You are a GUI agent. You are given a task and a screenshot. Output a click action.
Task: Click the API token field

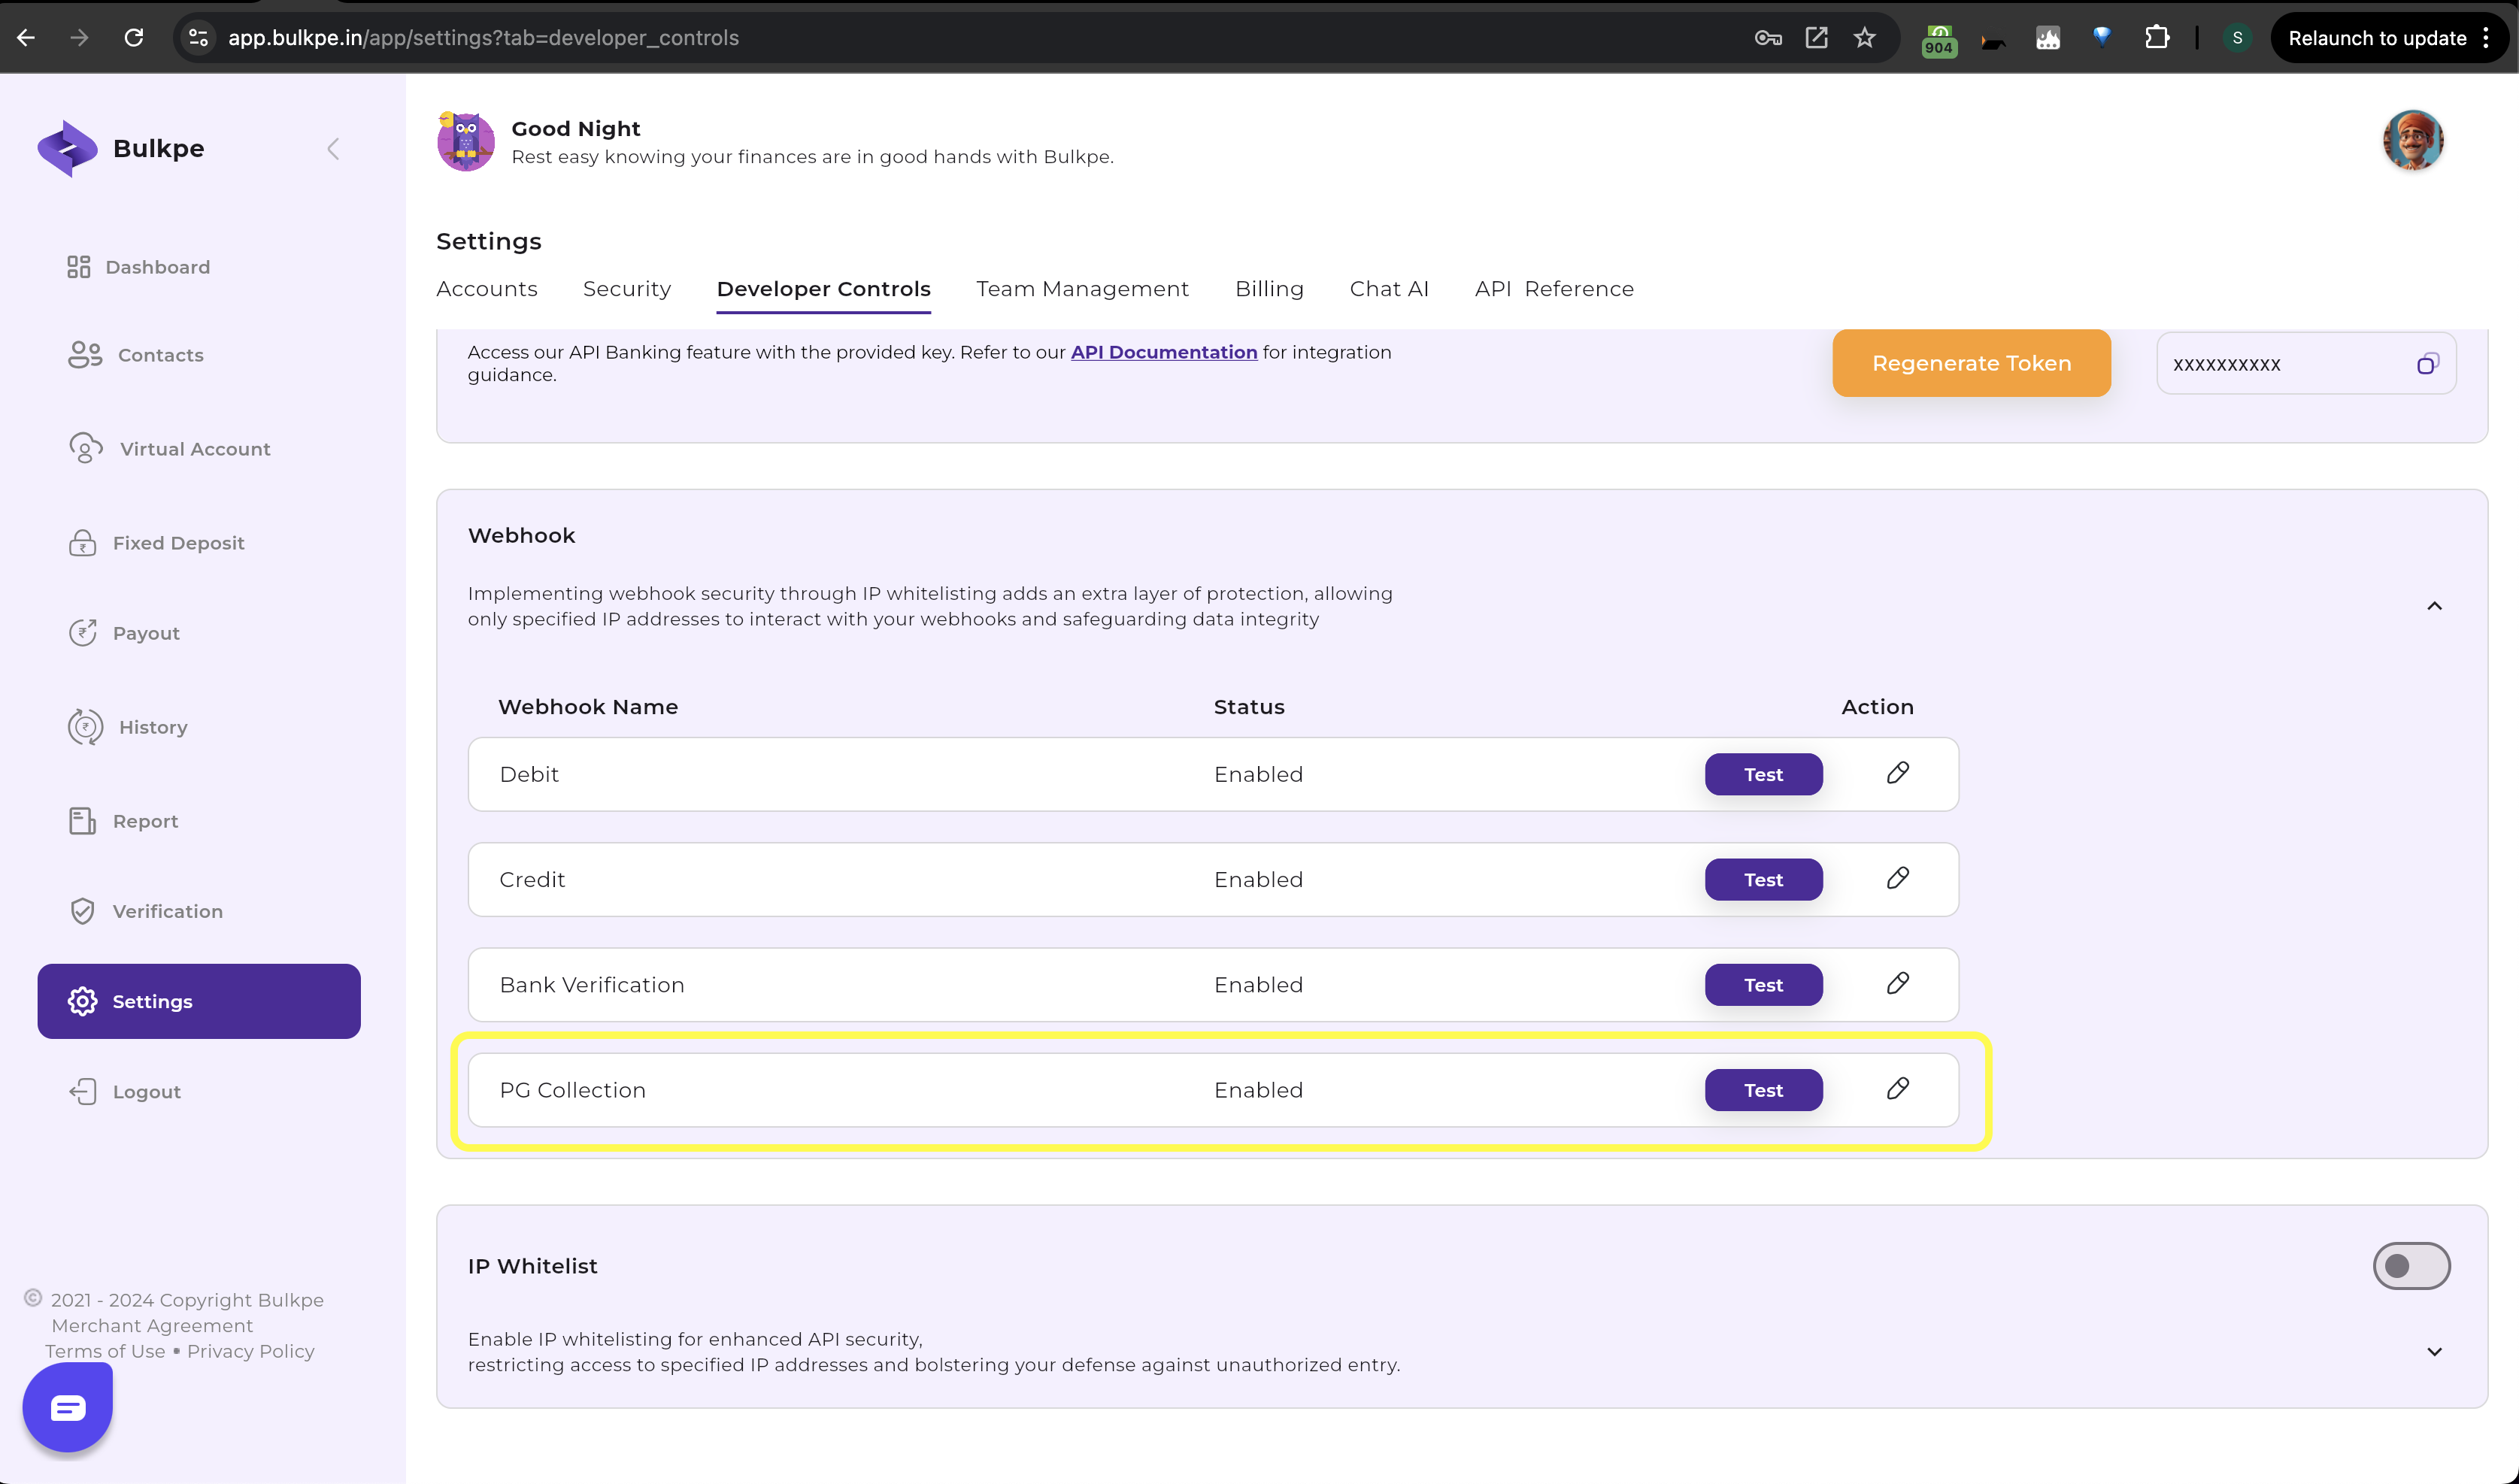2306,364
